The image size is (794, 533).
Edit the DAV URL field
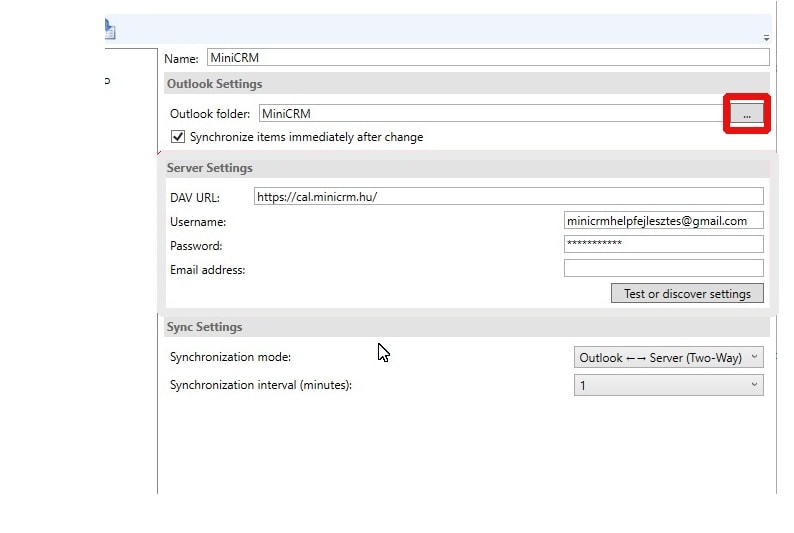(x=508, y=196)
